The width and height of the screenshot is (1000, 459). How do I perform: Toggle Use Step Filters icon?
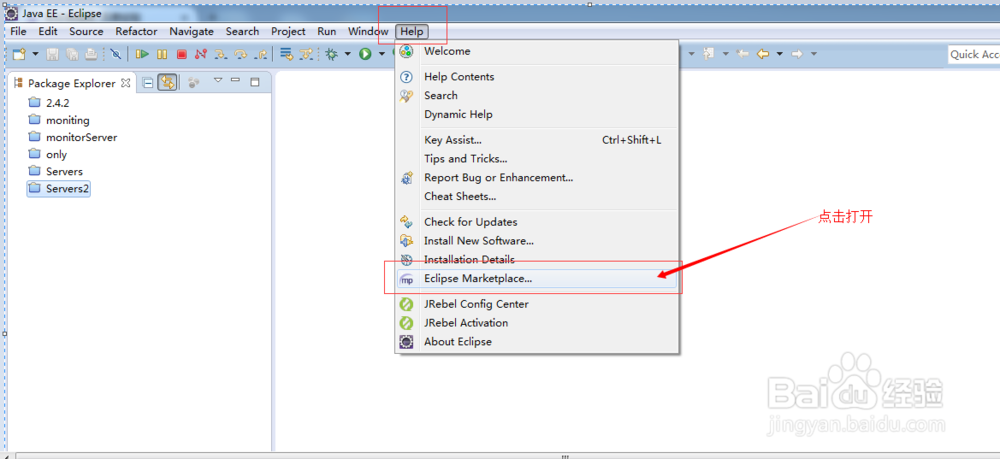[x=307, y=54]
